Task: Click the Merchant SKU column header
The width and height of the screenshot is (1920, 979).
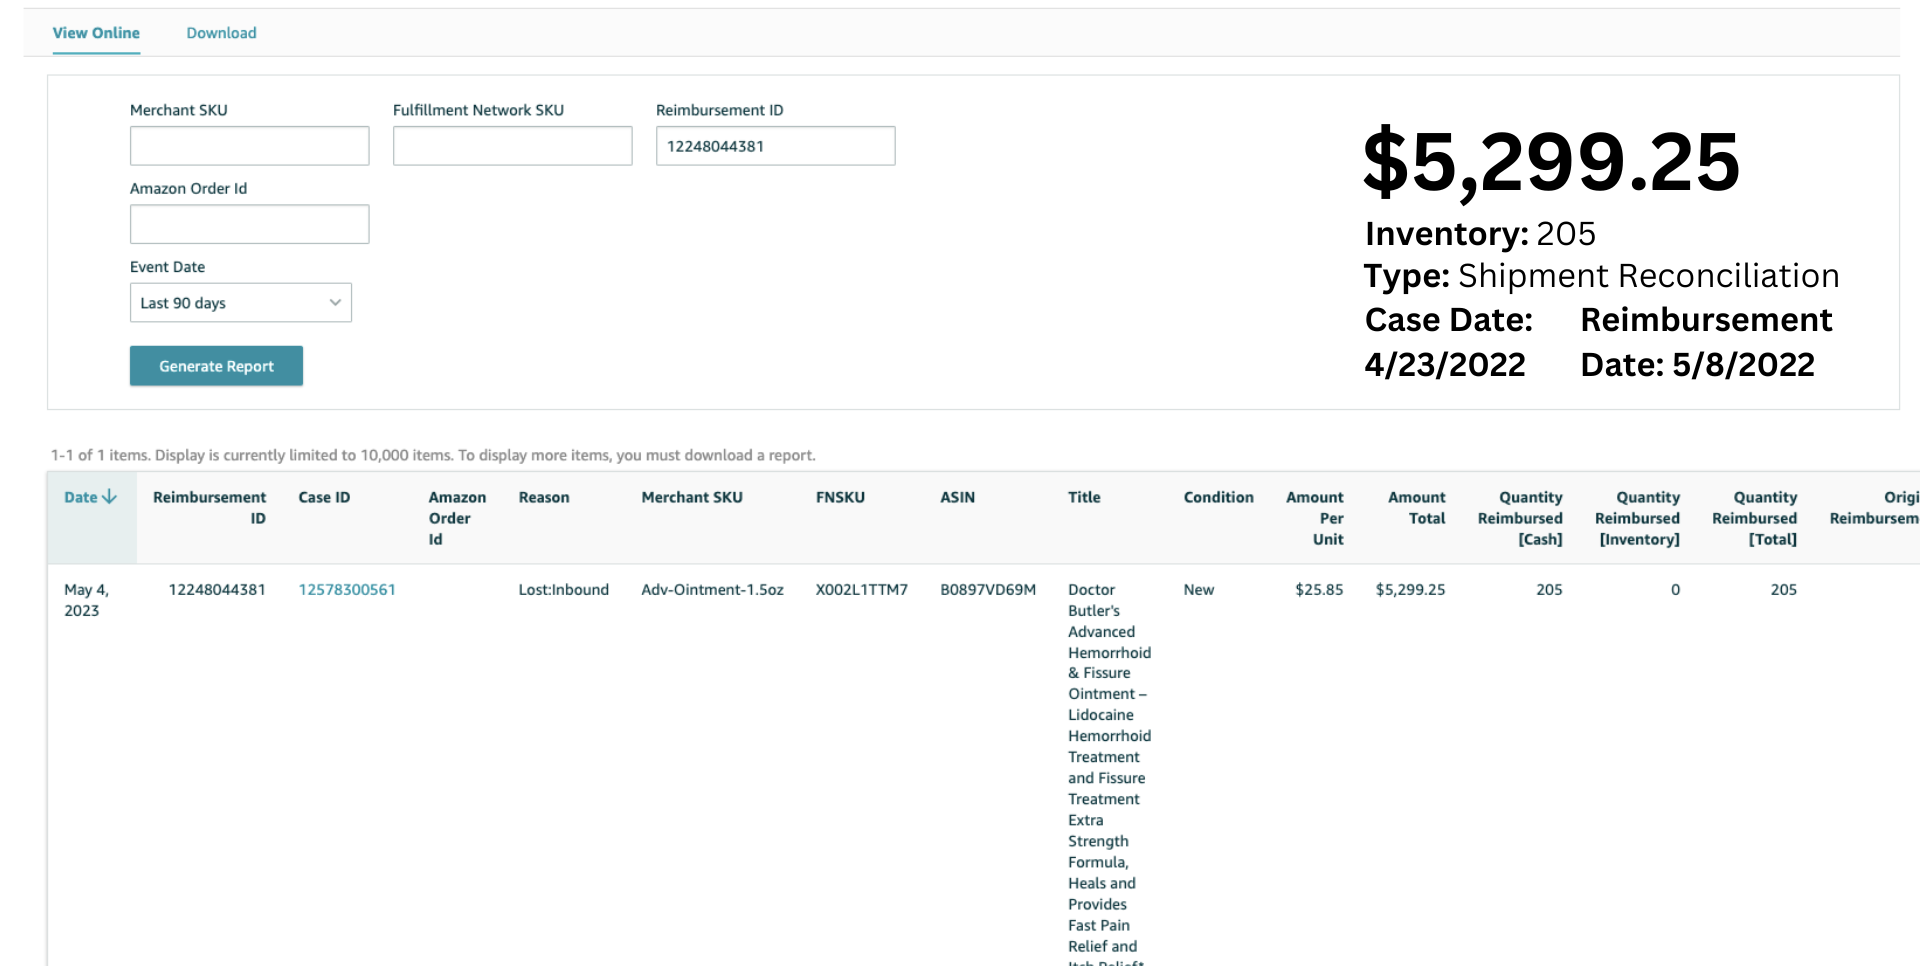Action: pos(691,497)
